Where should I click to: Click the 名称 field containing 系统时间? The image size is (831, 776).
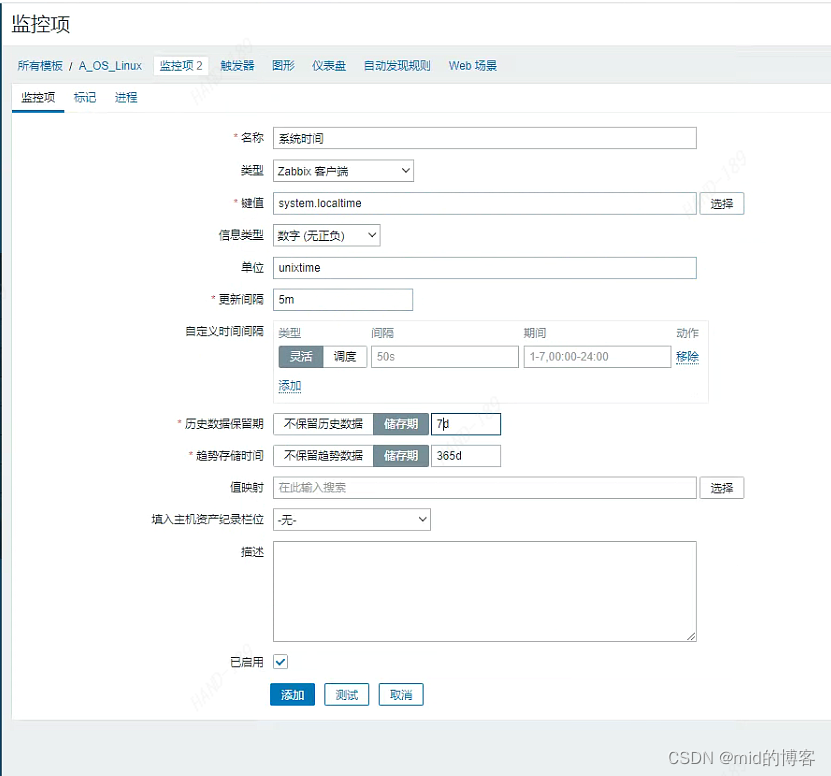484,138
